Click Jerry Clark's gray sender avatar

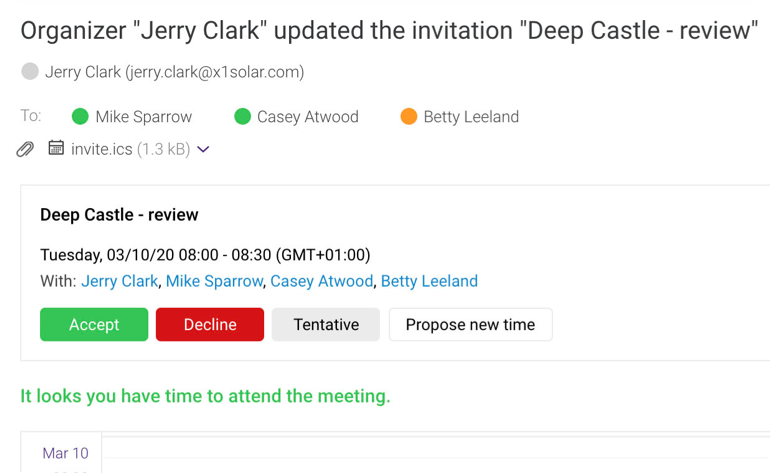(x=30, y=71)
